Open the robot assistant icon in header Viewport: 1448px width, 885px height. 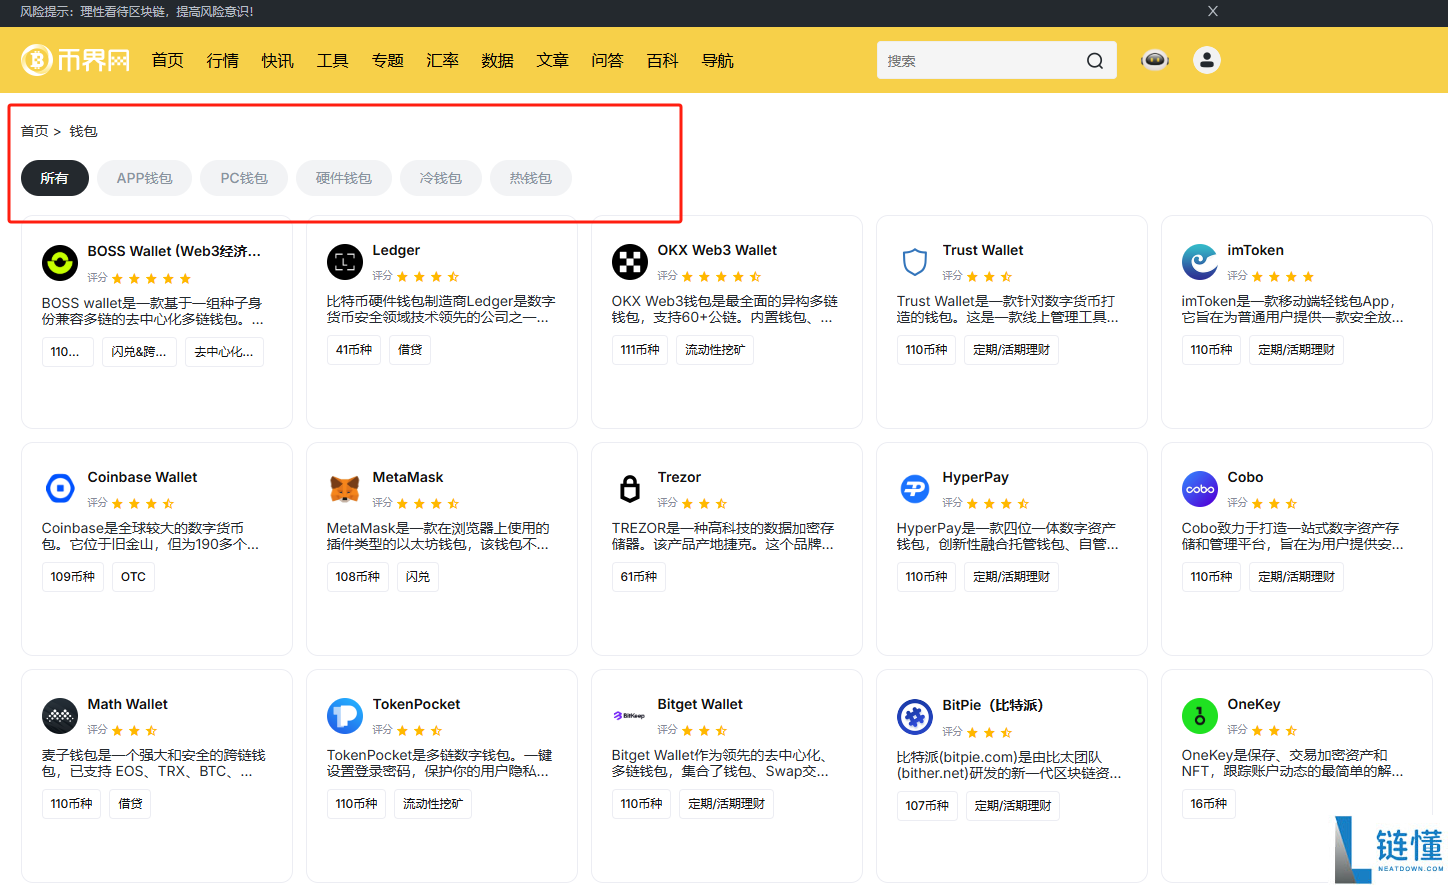pos(1155,60)
